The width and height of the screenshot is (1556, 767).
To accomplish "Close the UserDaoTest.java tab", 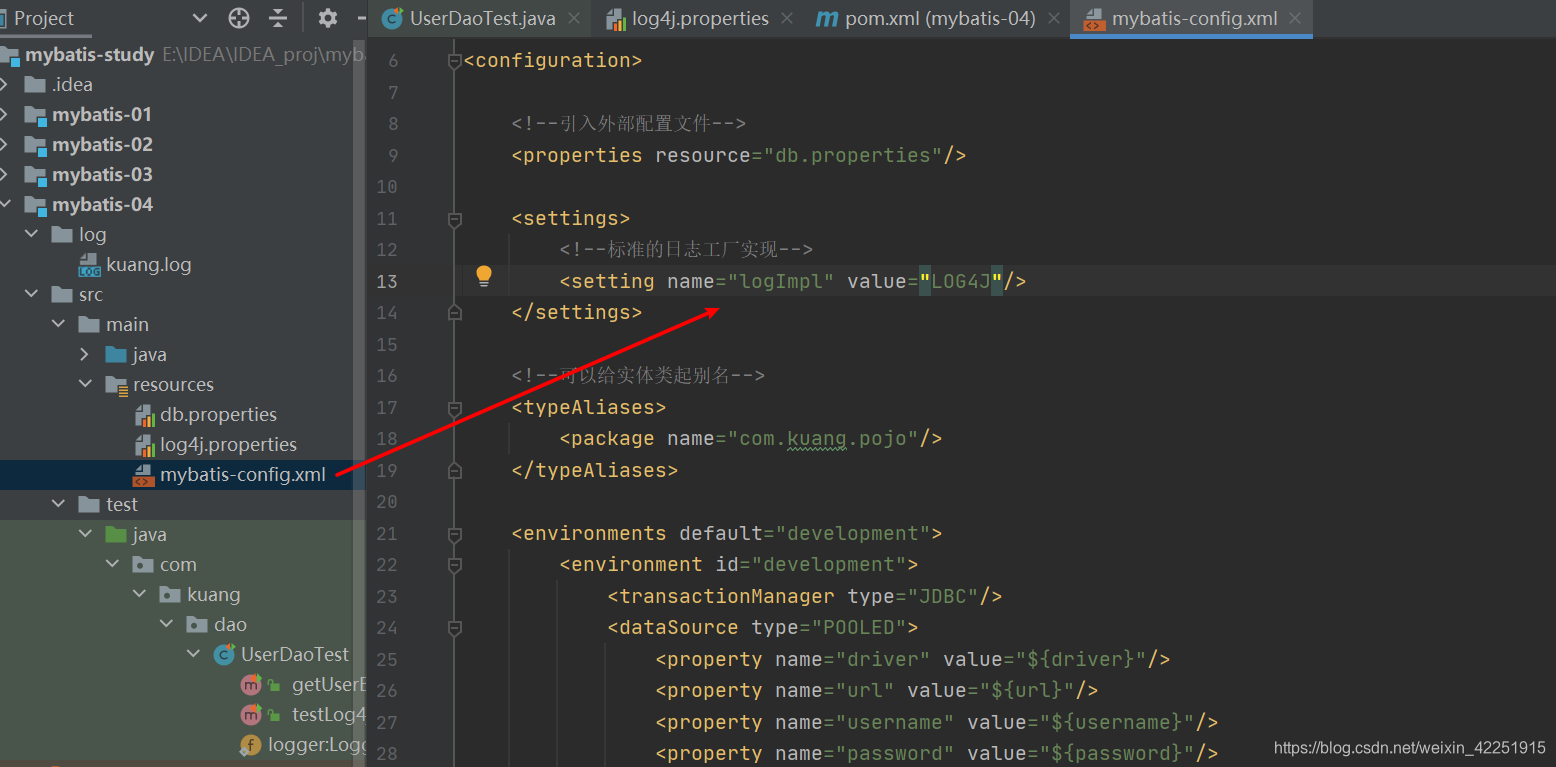I will pos(574,18).
